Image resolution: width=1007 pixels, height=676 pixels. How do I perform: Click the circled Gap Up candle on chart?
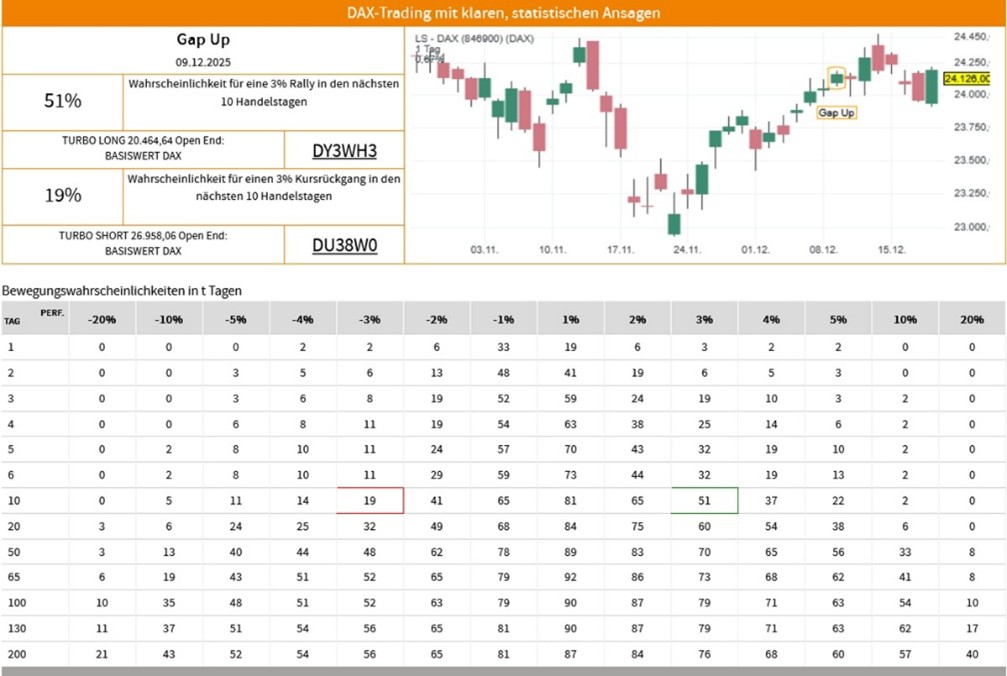(x=837, y=77)
